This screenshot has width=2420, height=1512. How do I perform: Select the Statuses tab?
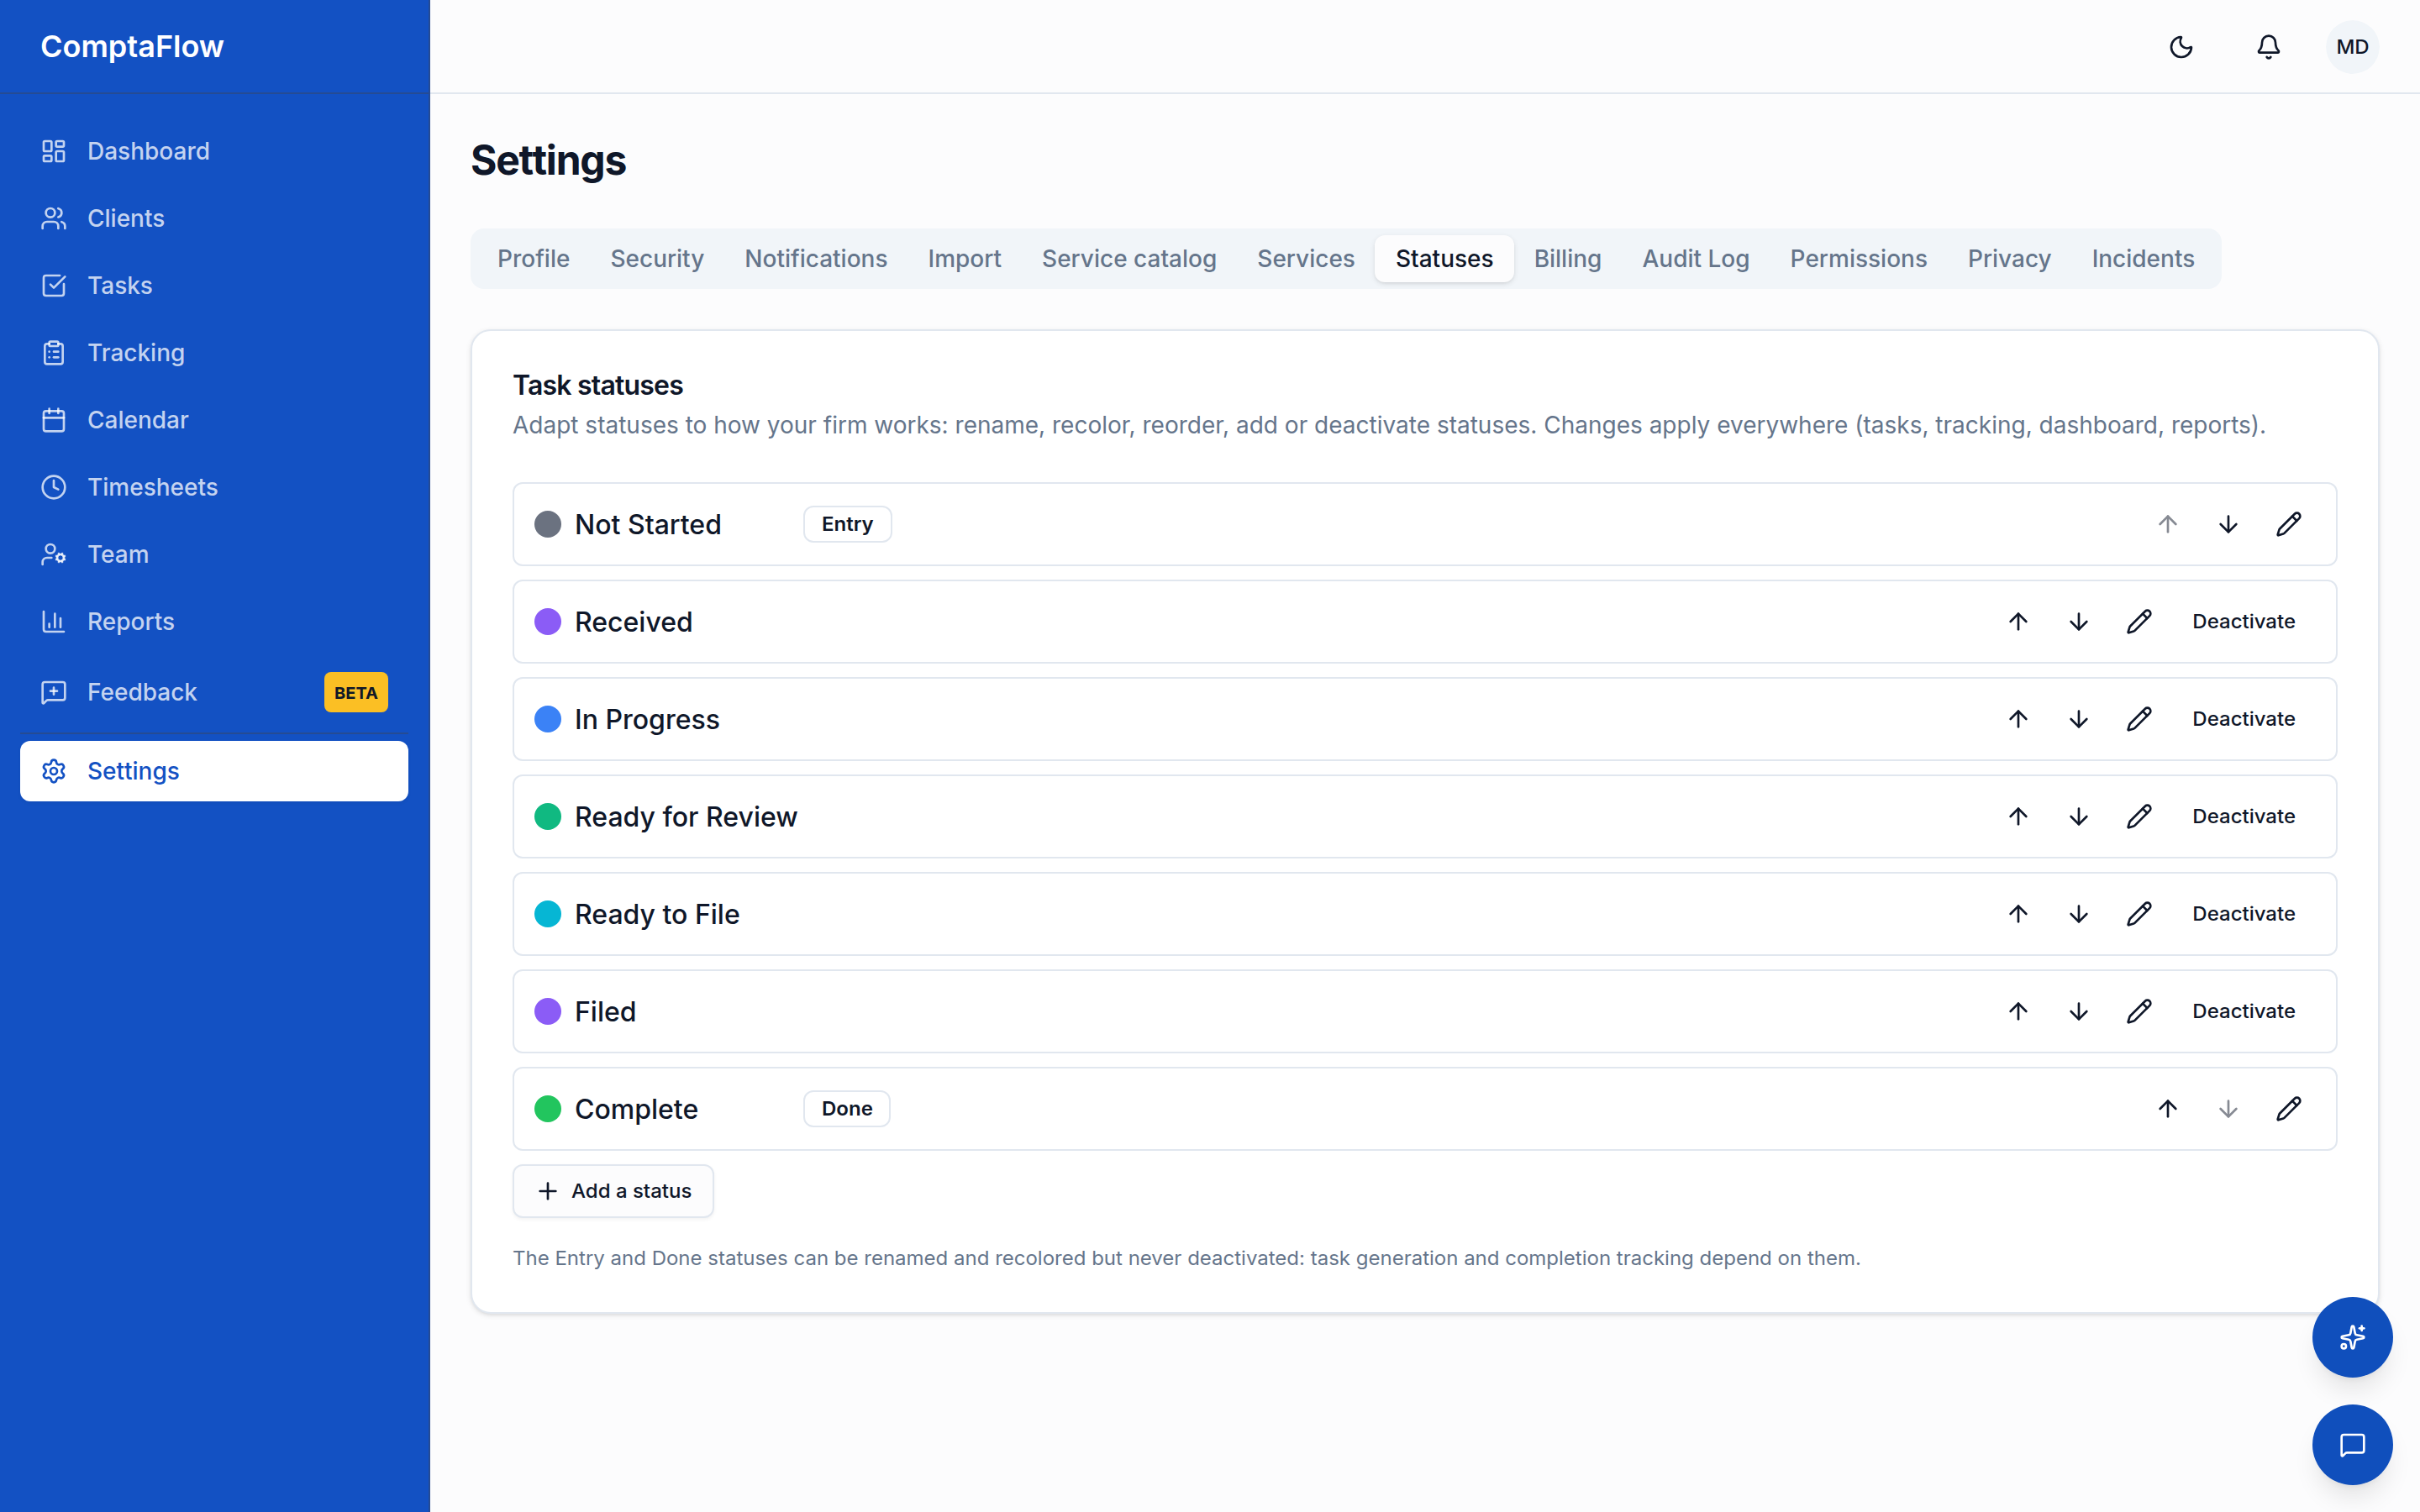tap(1444, 259)
